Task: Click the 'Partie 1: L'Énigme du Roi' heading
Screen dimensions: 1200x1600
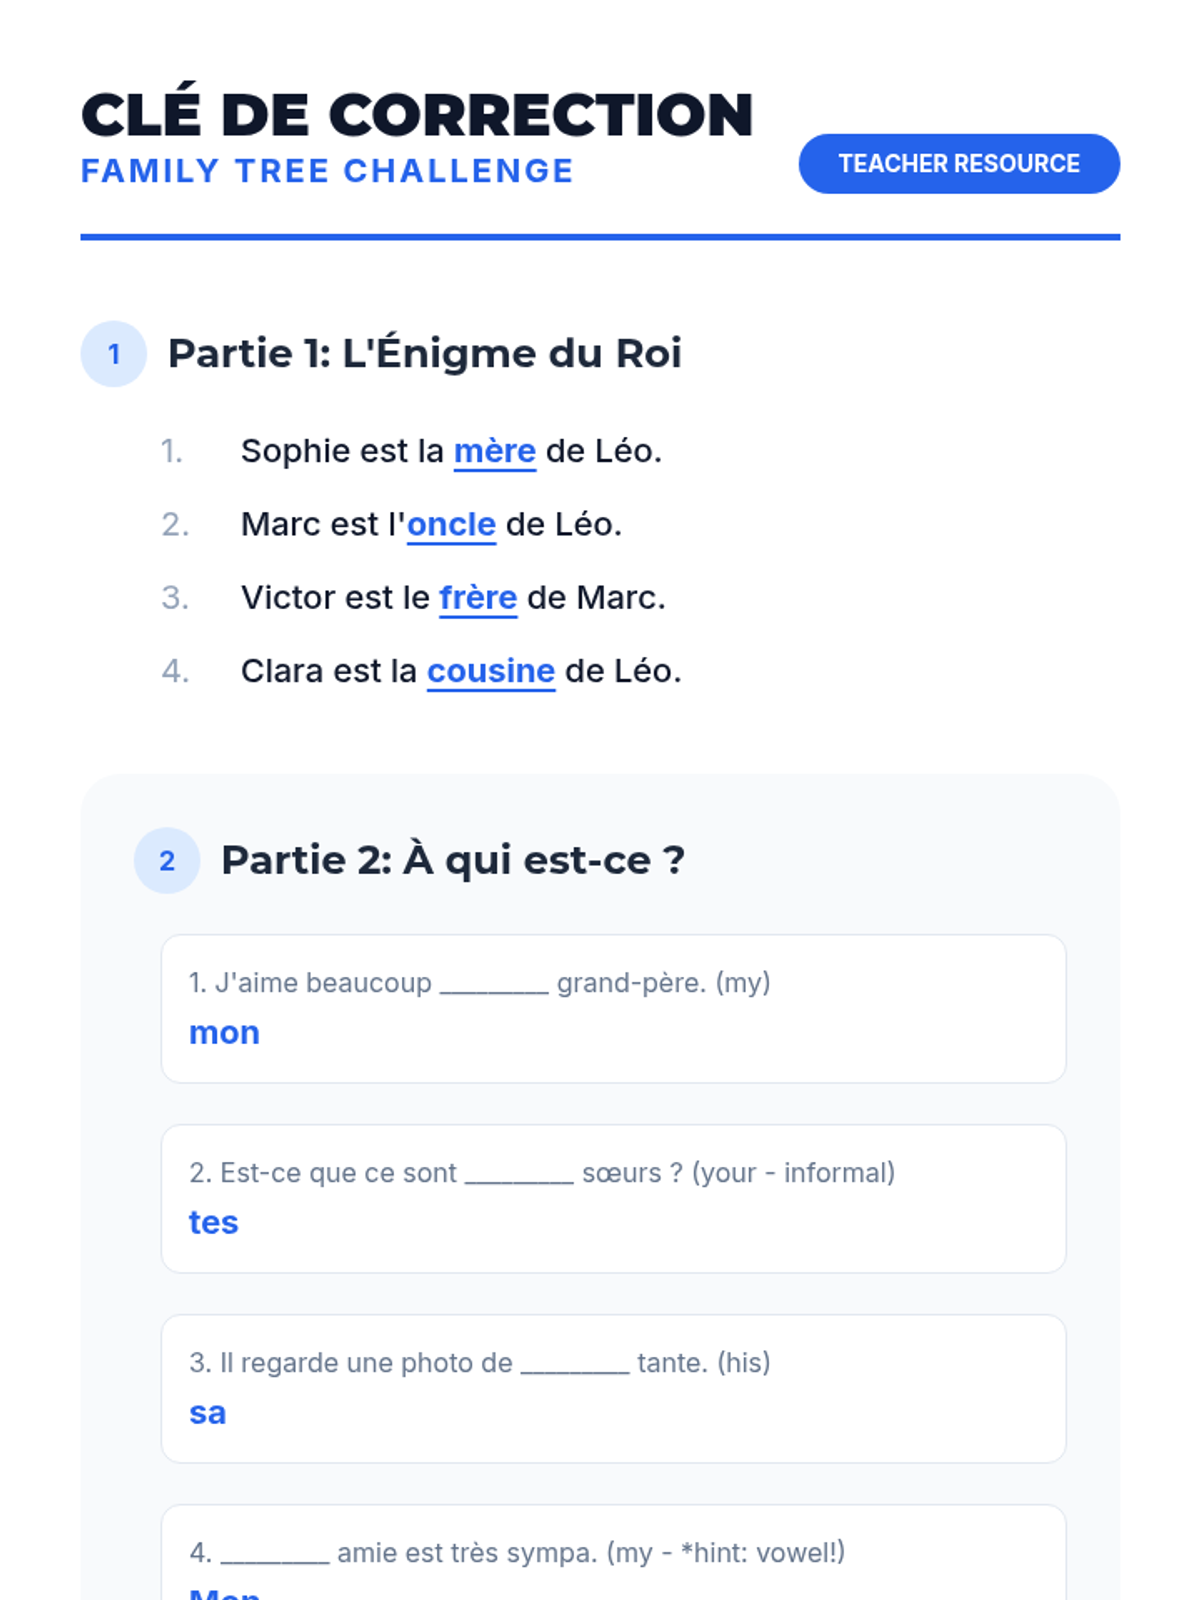Action: (425, 354)
